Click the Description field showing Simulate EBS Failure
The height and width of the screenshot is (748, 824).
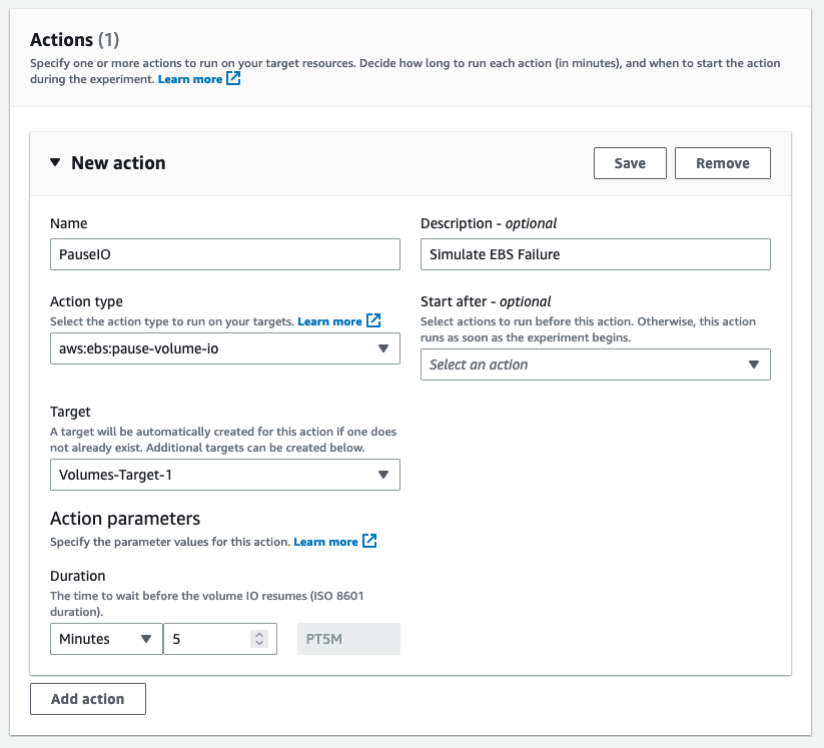(595, 254)
